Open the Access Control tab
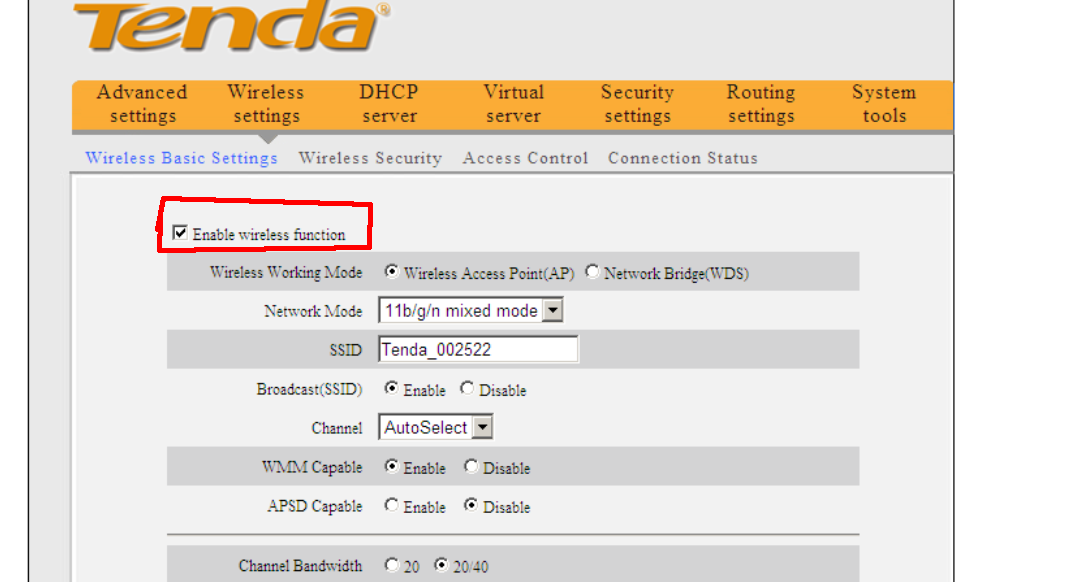Viewport: 1071px width, 582px height. (525, 158)
